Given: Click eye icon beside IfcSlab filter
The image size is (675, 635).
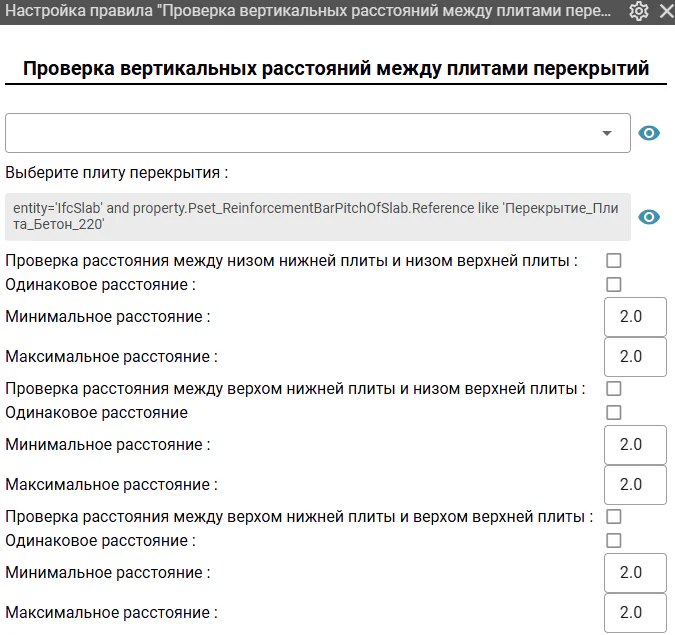Looking at the screenshot, I should pos(649,217).
